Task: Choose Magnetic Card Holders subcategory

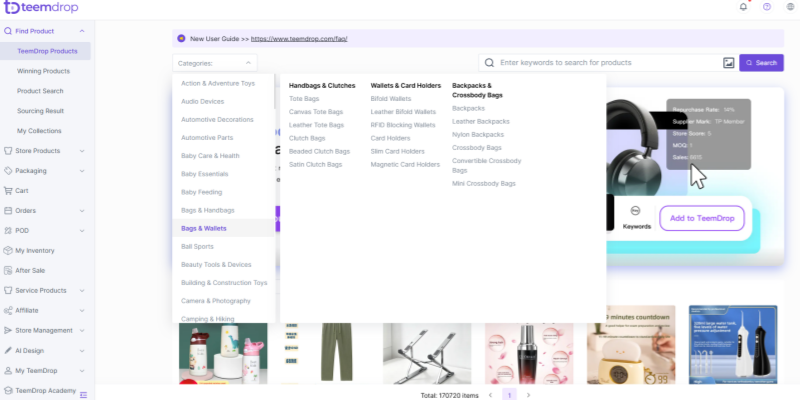Action: 405,164
